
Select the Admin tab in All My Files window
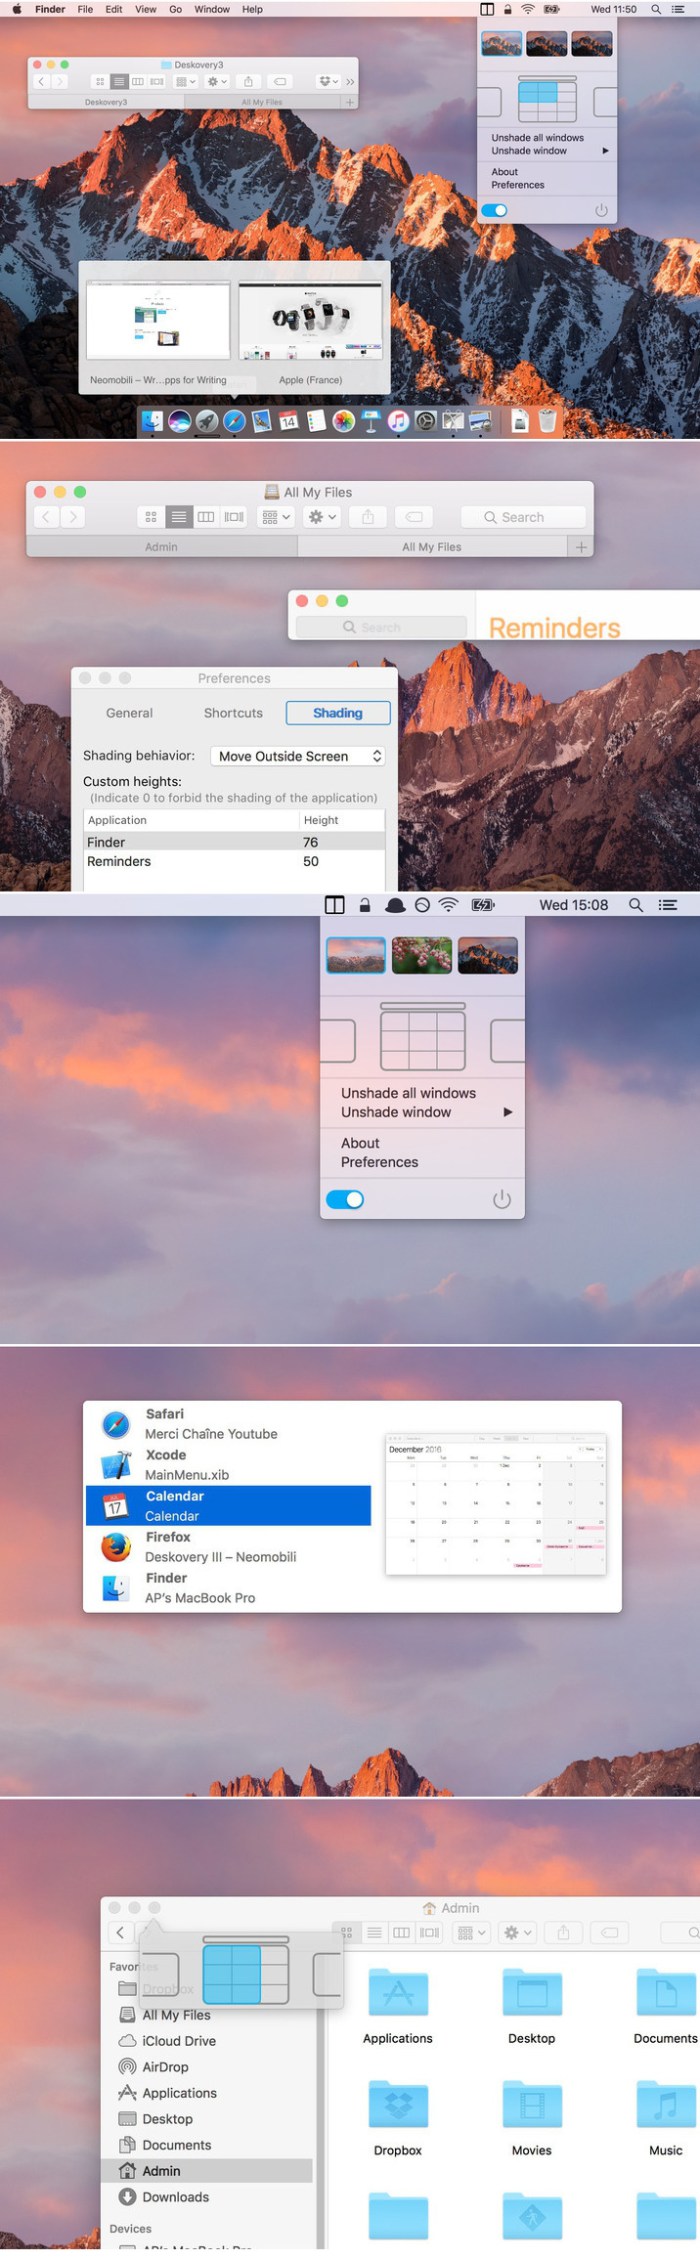(161, 547)
